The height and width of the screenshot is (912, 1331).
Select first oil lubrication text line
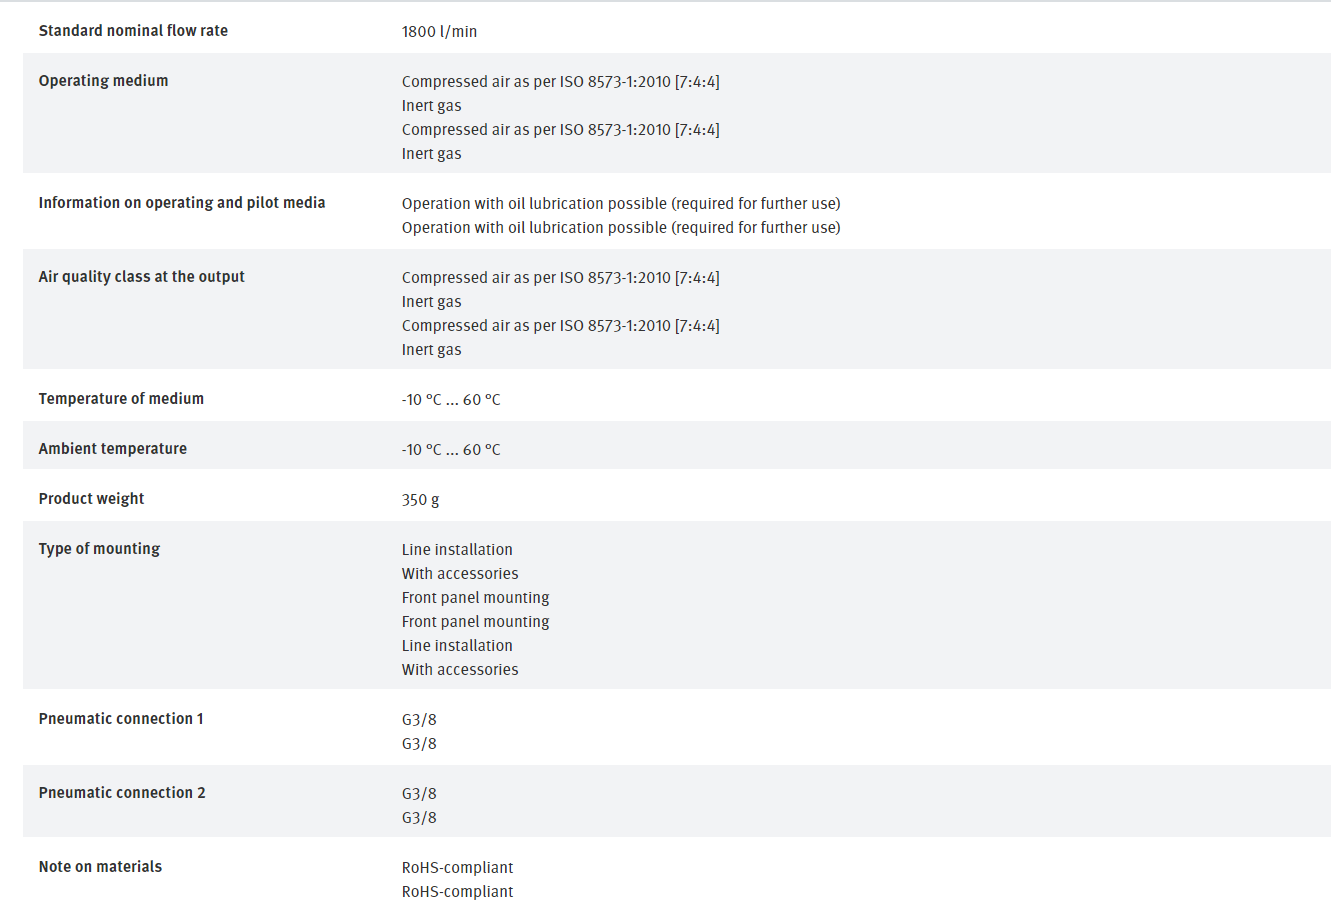(x=620, y=204)
